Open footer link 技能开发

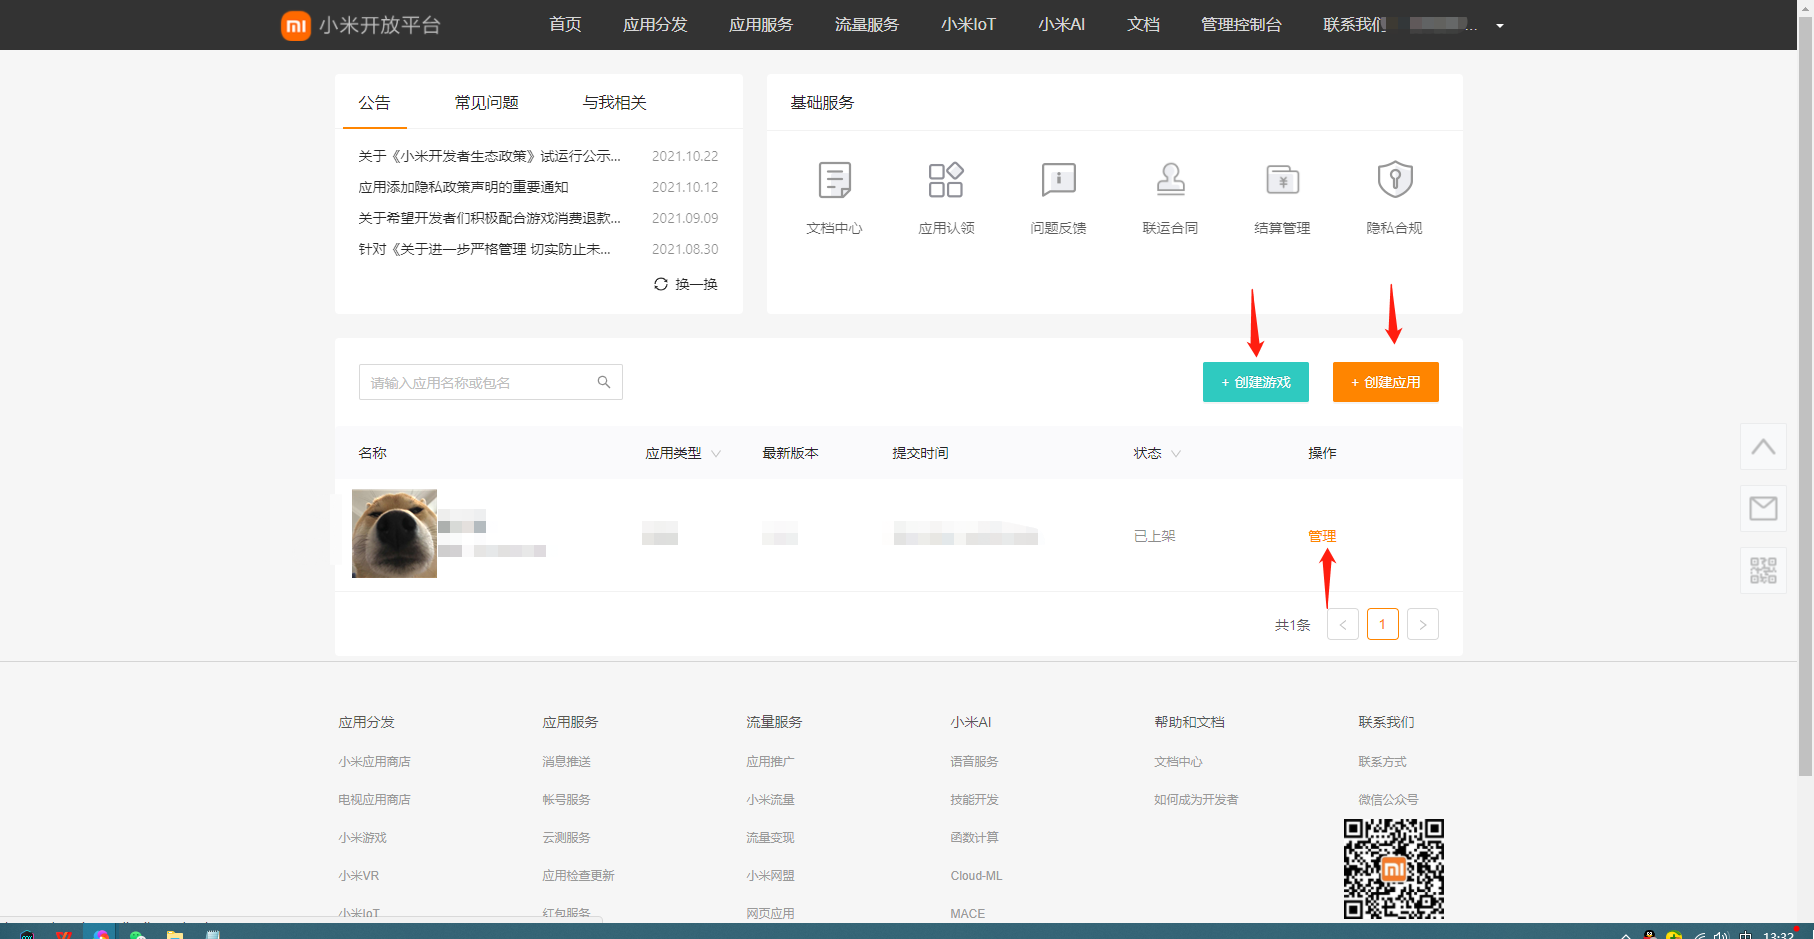click(974, 800)
